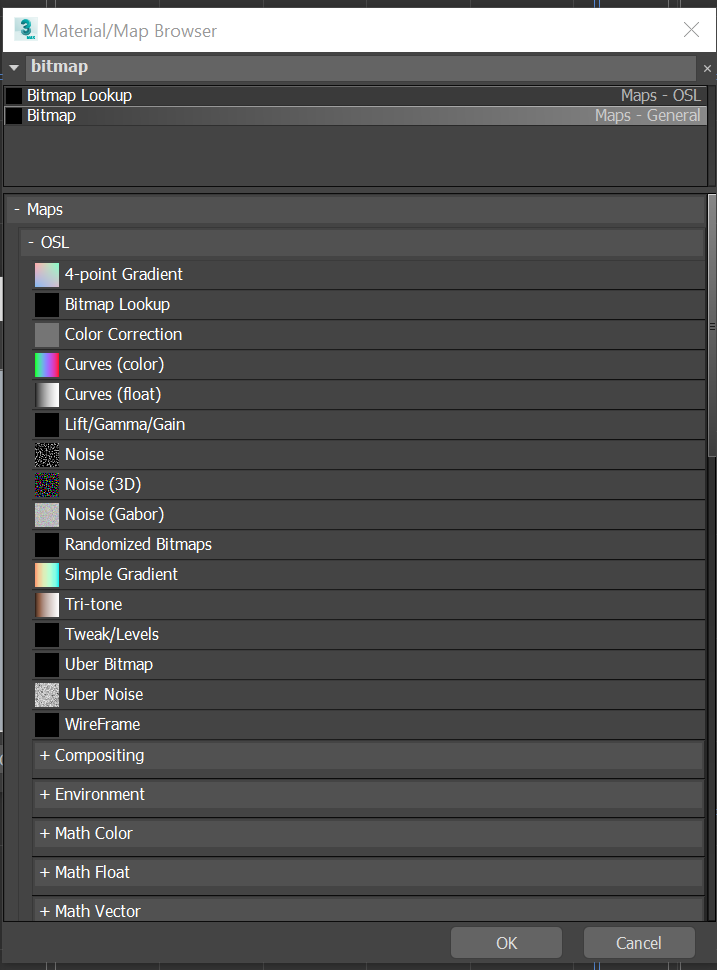Image resolution: width=717 pixels, height=970 pixels.
Task: Click into the bitmap search field
Action: [360, 68]
